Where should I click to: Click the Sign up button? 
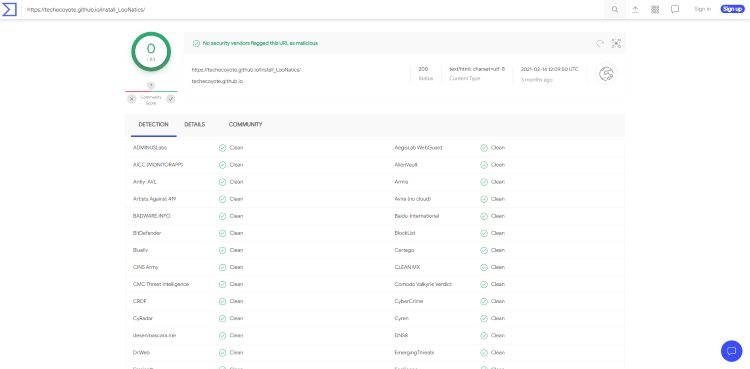732,9
